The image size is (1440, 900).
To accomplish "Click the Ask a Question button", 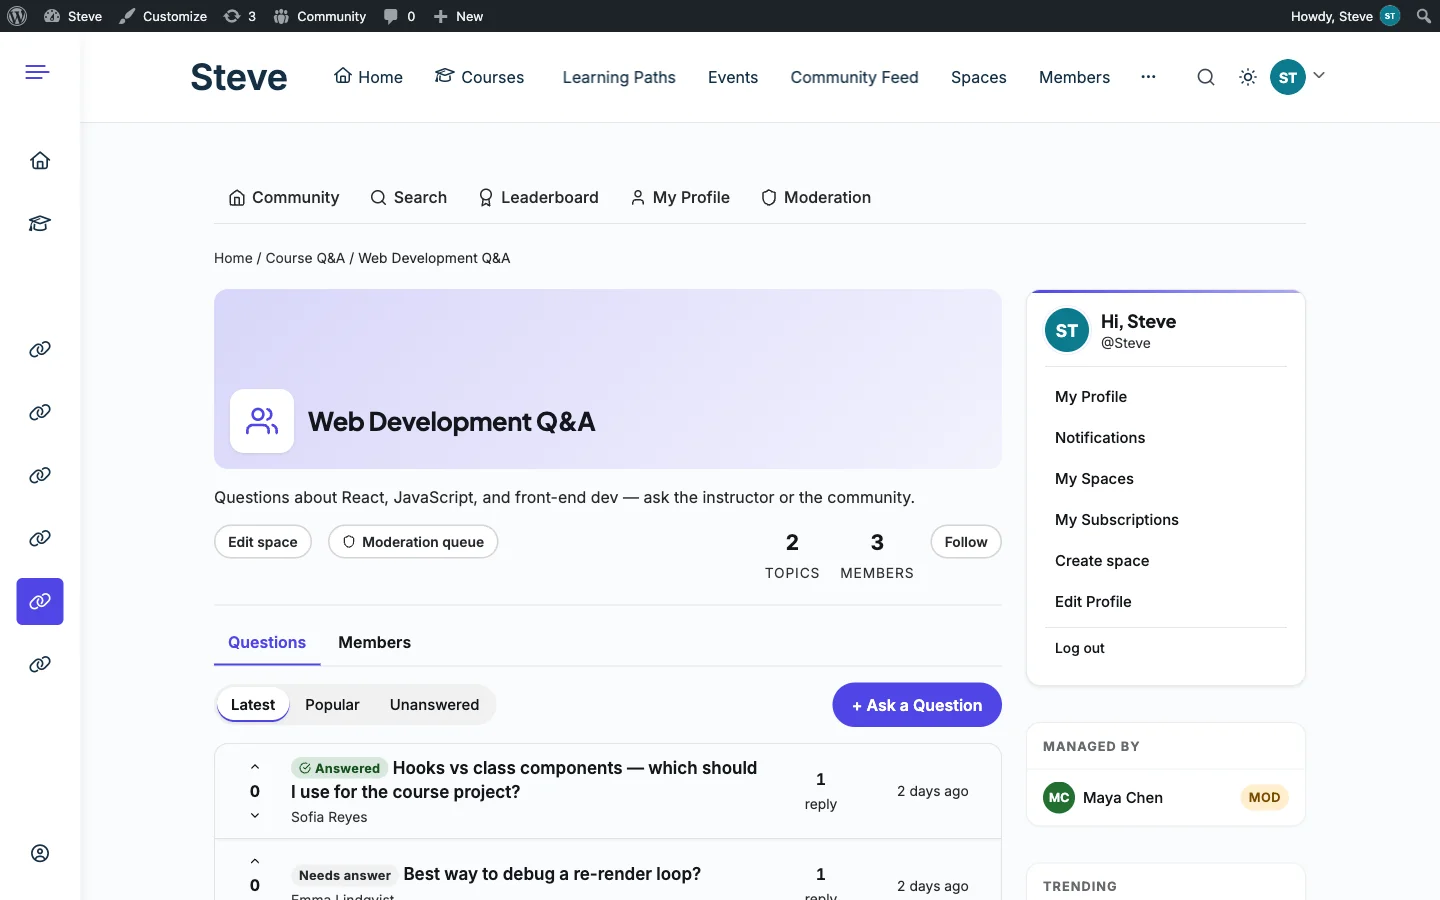I will 917,705.
